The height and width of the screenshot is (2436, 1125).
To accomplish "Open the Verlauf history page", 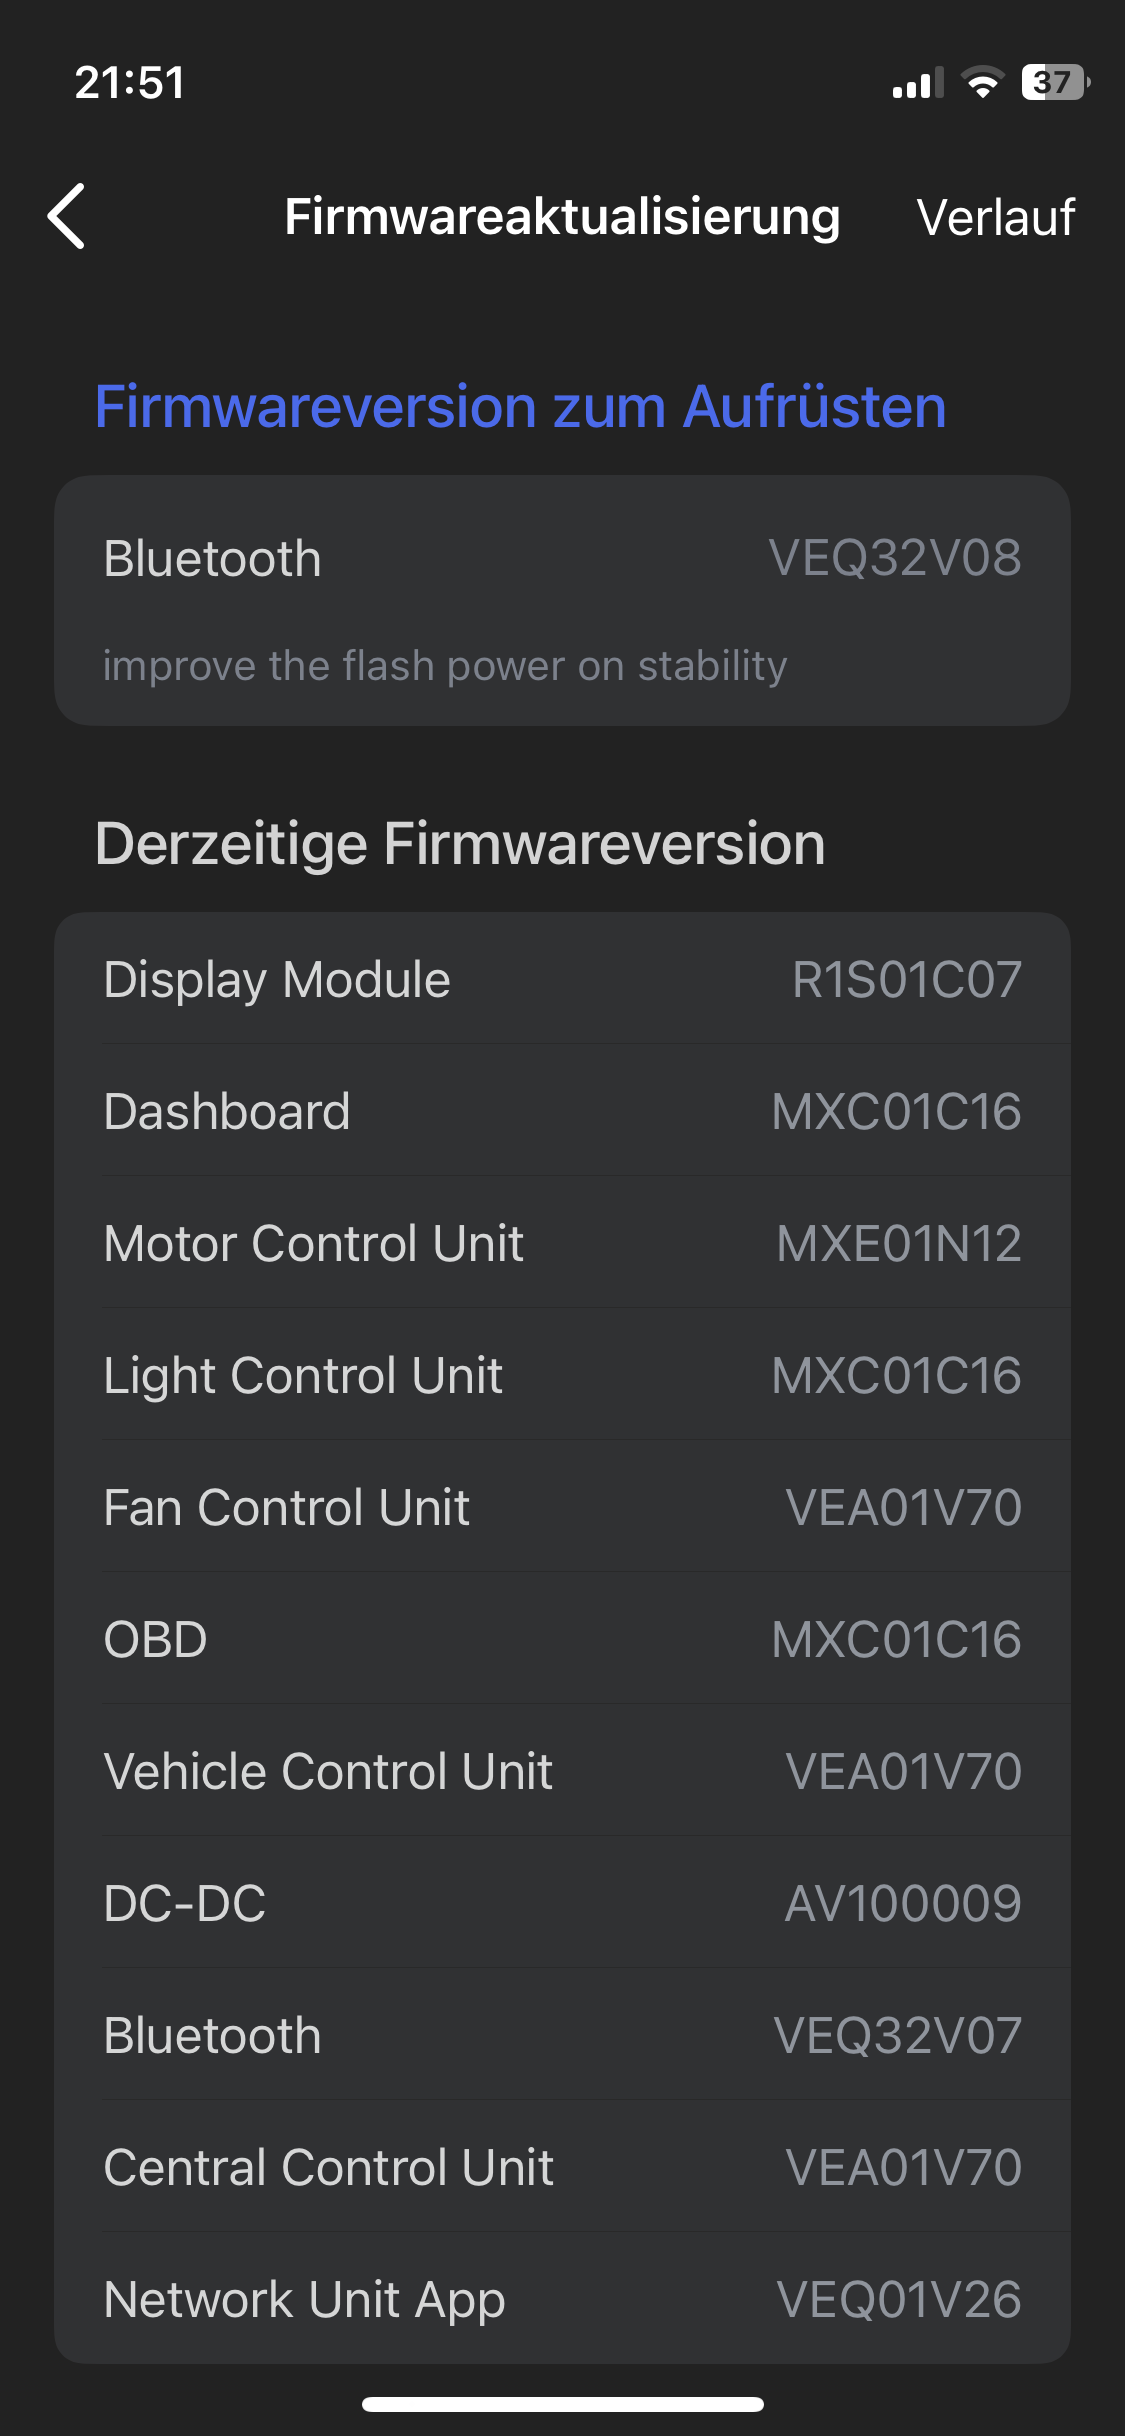I will (995, 217).
